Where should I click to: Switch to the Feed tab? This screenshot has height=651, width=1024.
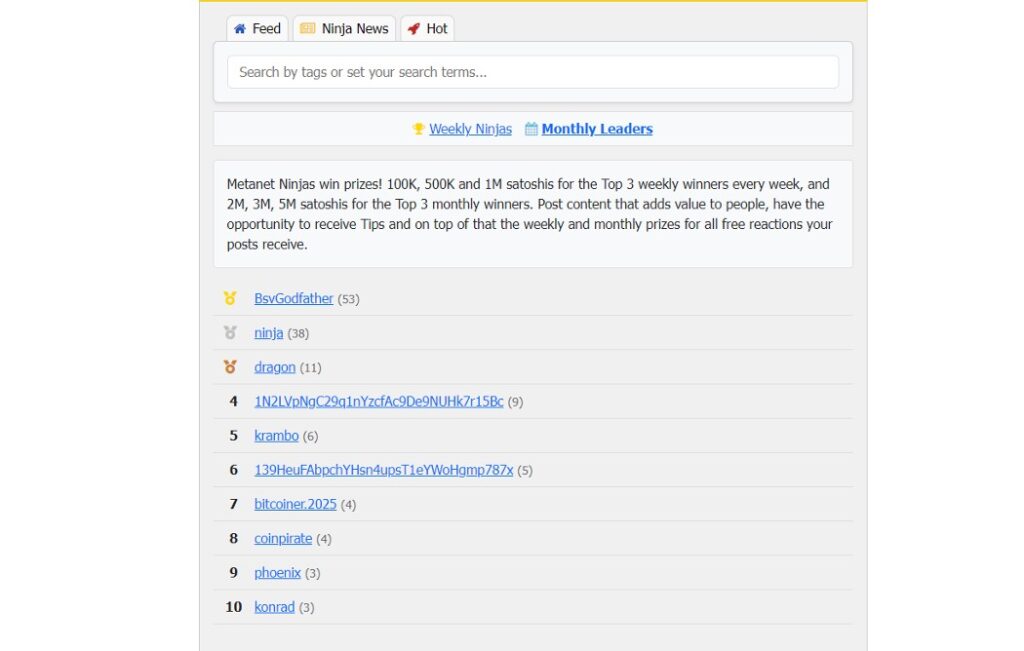tap(257, 29)
